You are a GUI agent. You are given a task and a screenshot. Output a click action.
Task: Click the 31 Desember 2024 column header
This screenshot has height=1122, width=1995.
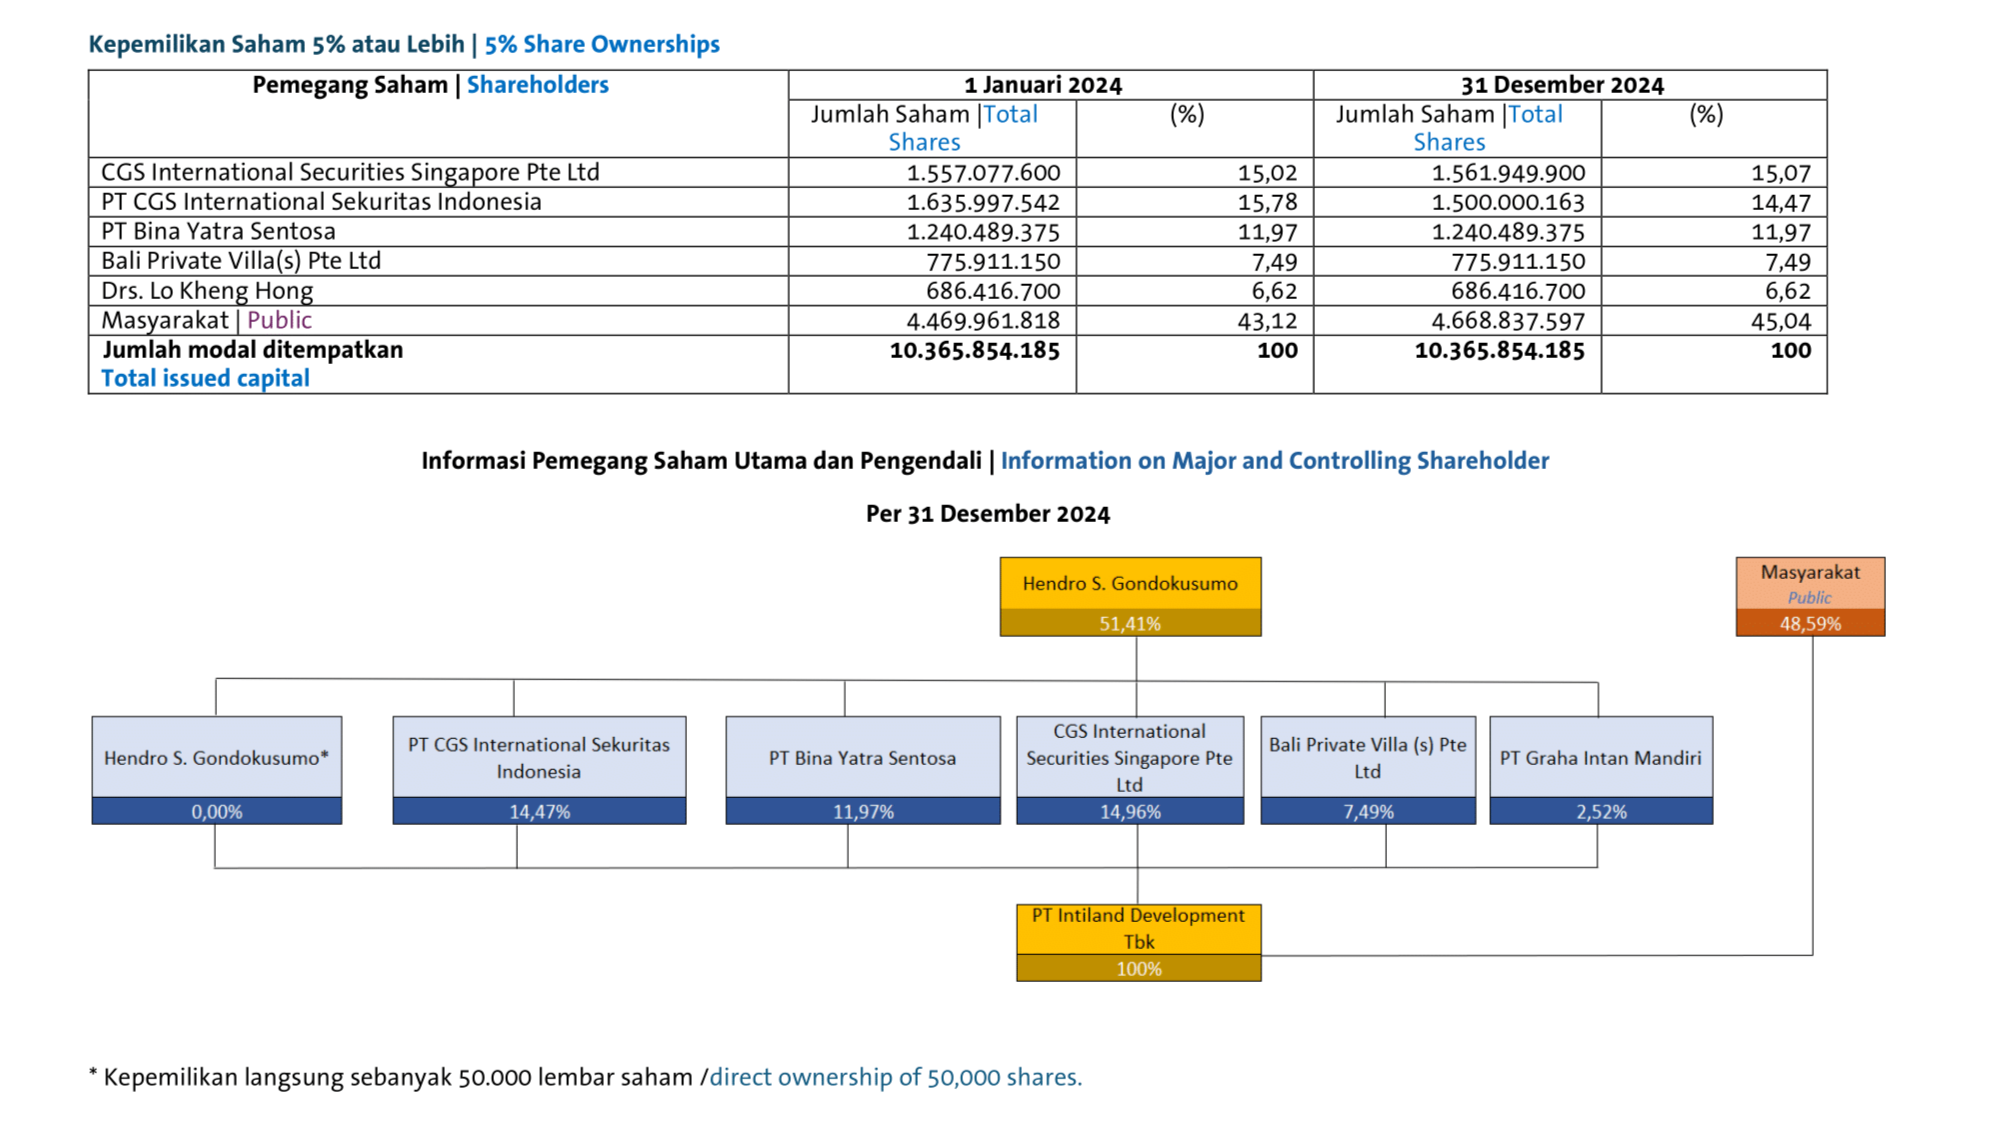(1561, 85)
